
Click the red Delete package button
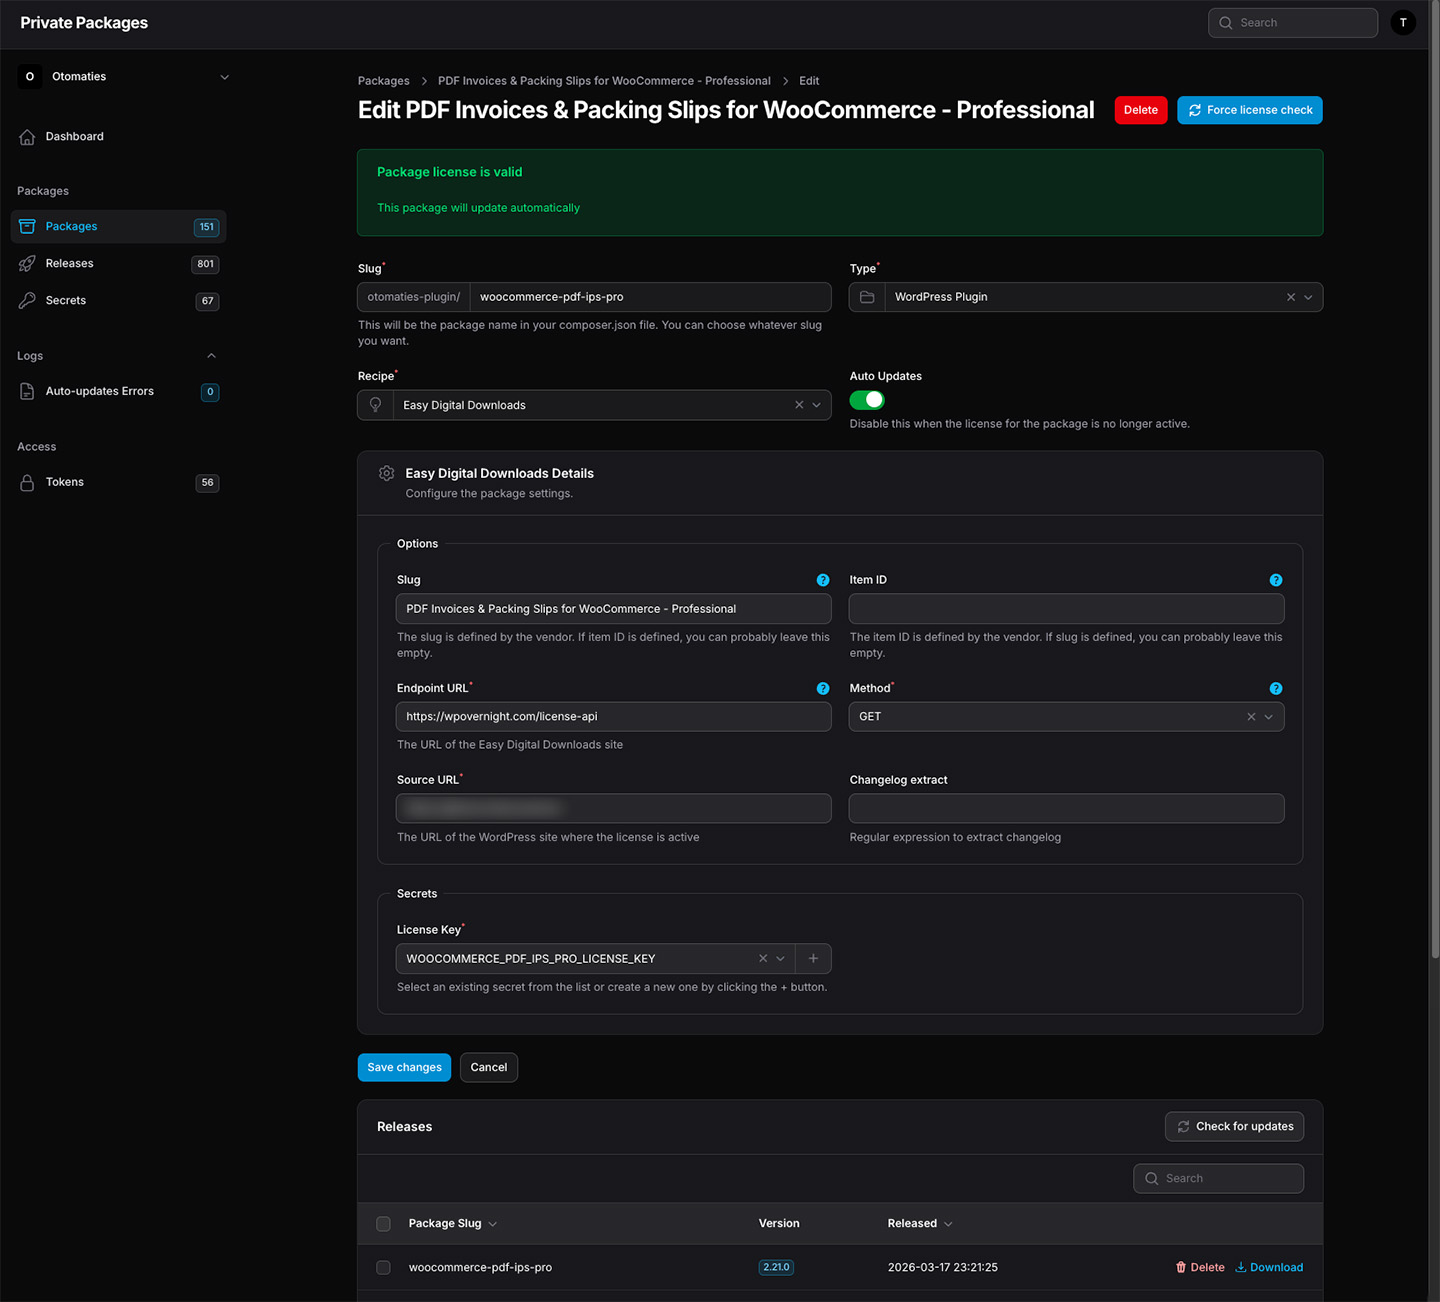click(x=1141, y=110)
